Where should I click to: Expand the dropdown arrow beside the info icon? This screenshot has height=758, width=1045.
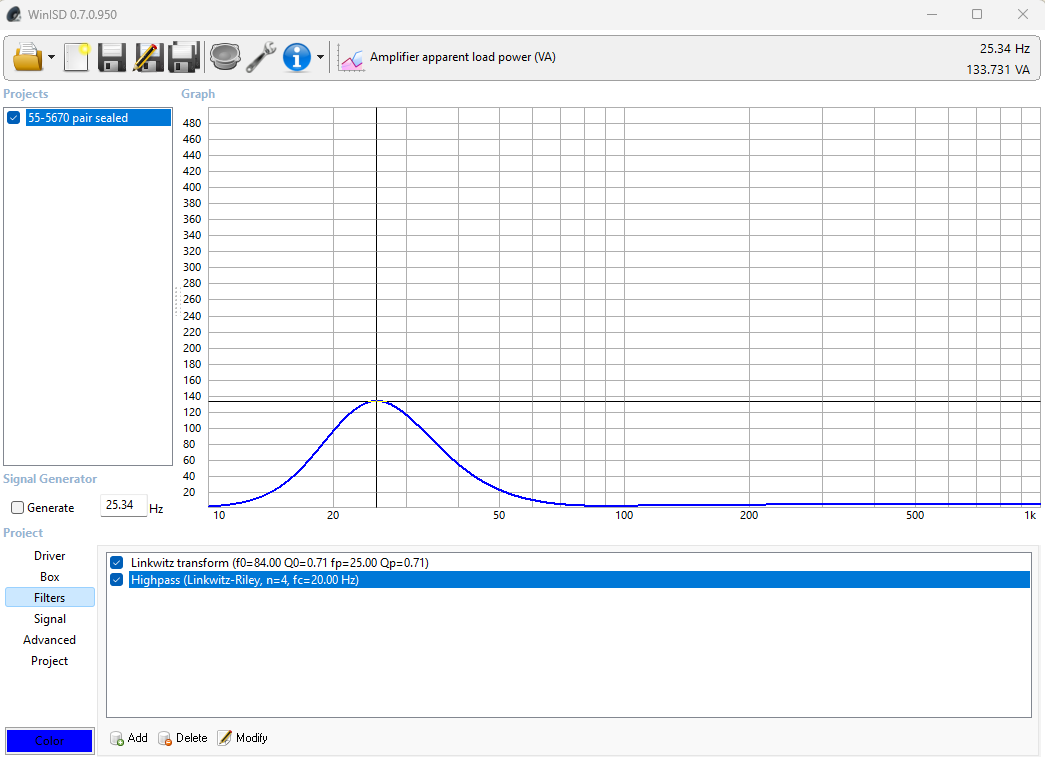pos(320,58)
